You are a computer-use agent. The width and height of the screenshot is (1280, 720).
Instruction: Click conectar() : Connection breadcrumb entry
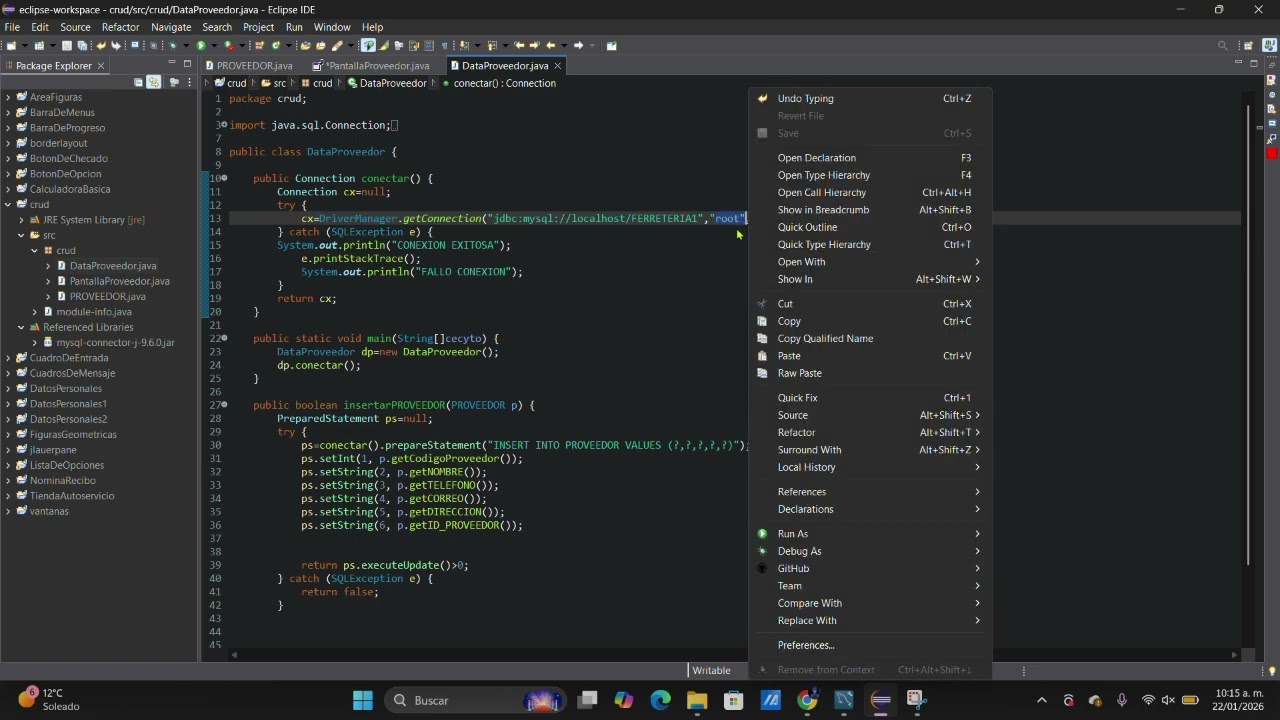[504, 84]
